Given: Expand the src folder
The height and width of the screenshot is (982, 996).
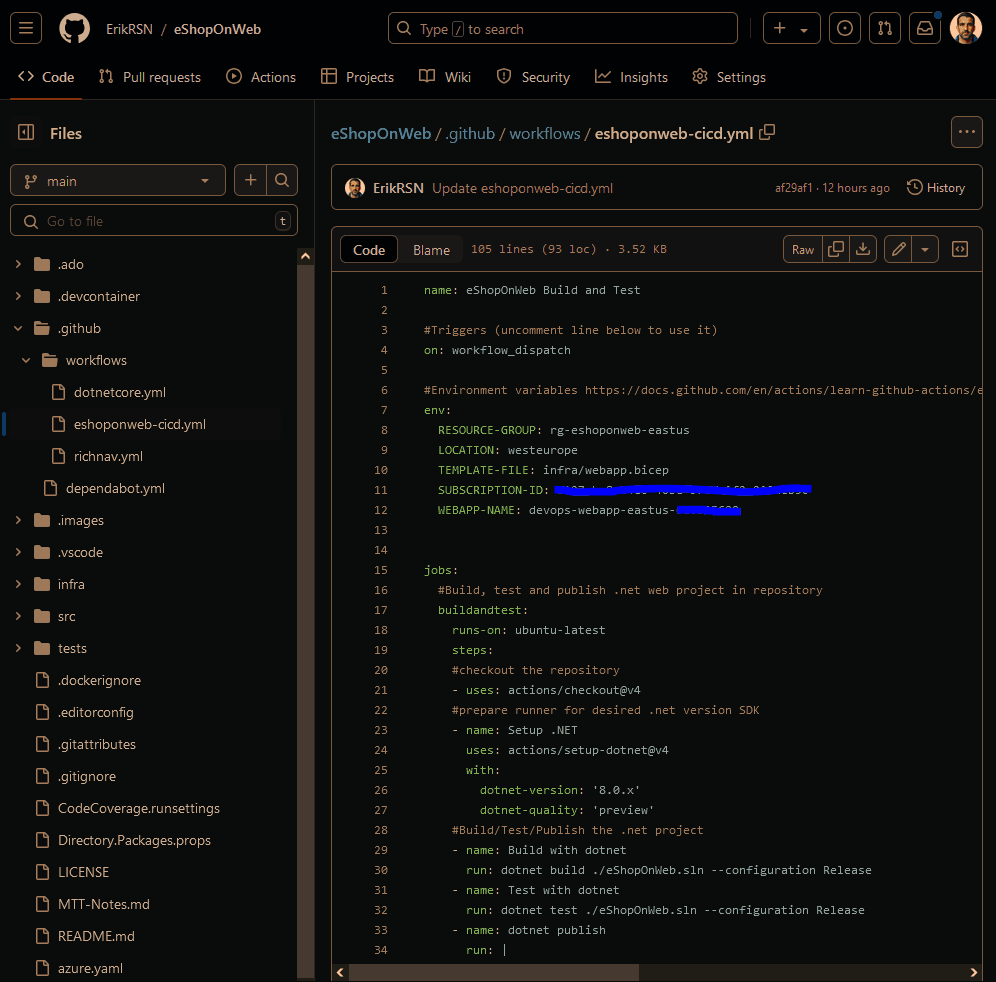Looking at the screenshot, I should pos(18,616).
